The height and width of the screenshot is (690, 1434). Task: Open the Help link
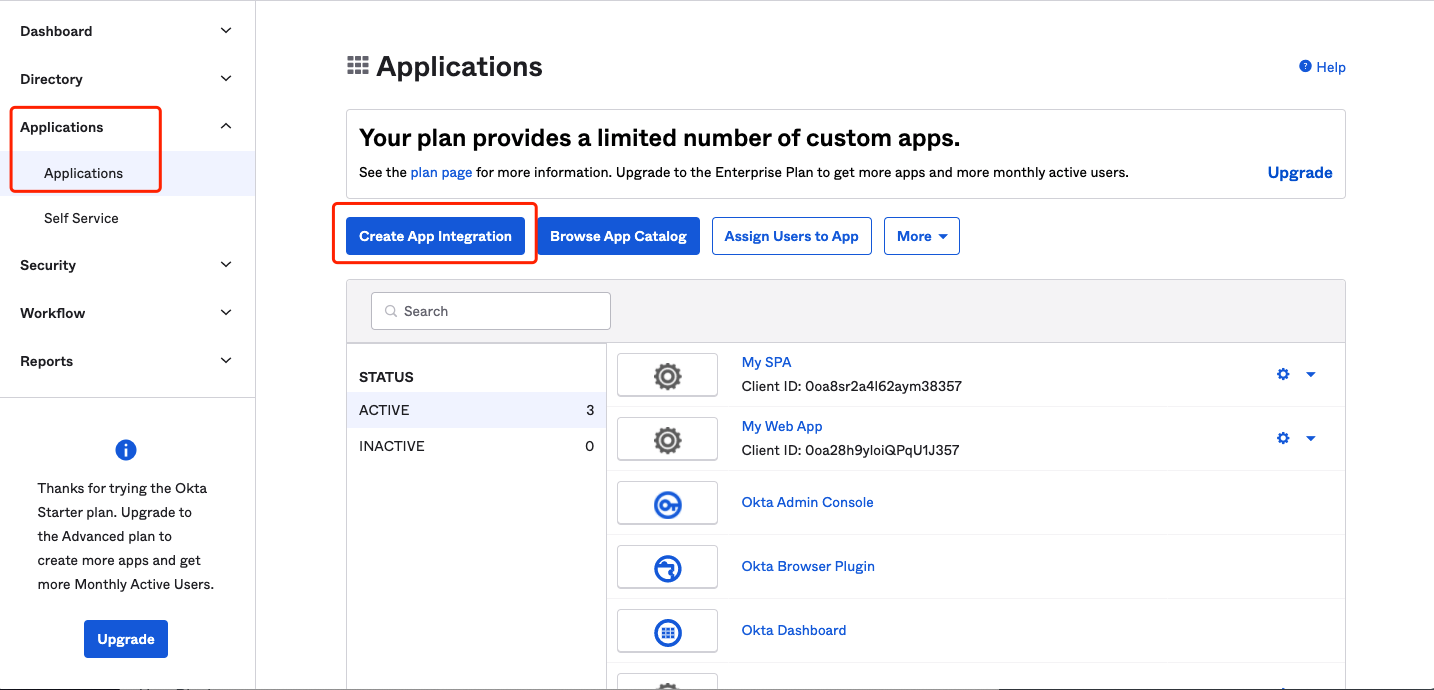pos(1331,67)
